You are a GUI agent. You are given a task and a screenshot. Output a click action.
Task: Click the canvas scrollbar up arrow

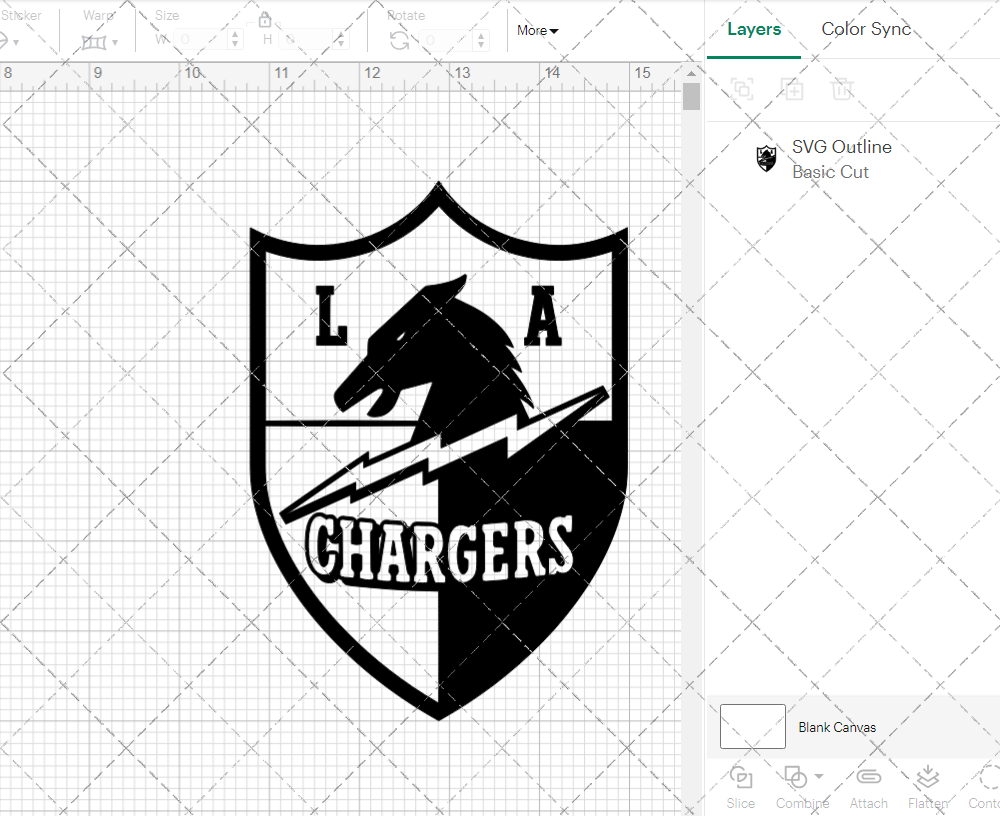[x=691, y=73]
